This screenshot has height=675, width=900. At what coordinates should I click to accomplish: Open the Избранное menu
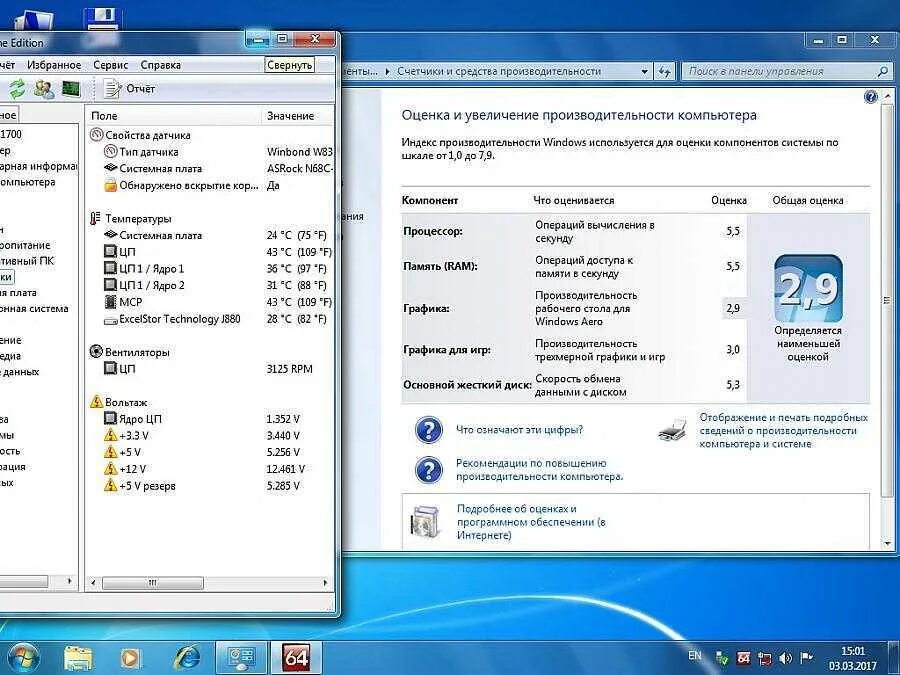pos(54,65)
